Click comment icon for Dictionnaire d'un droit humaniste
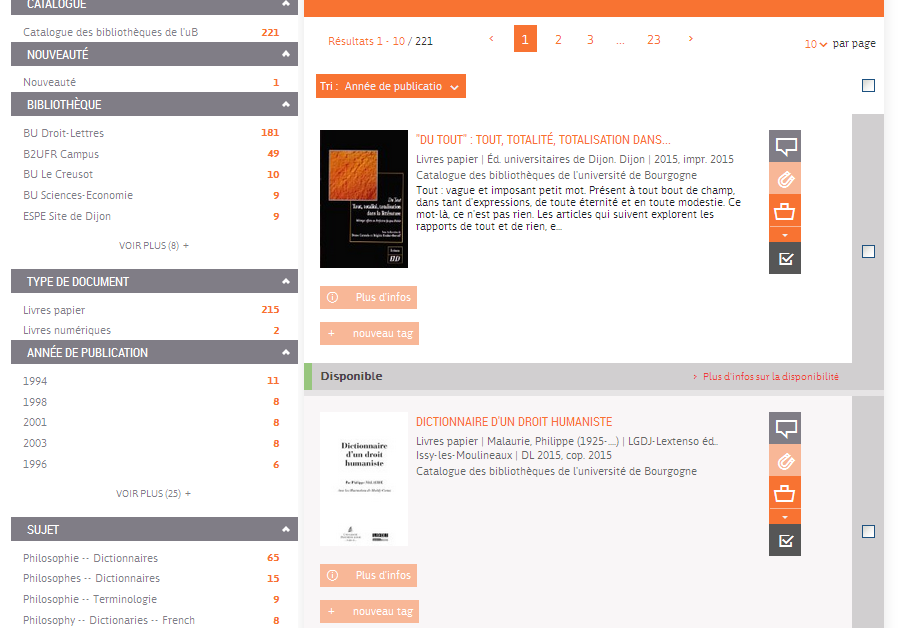 click(785, 428)
